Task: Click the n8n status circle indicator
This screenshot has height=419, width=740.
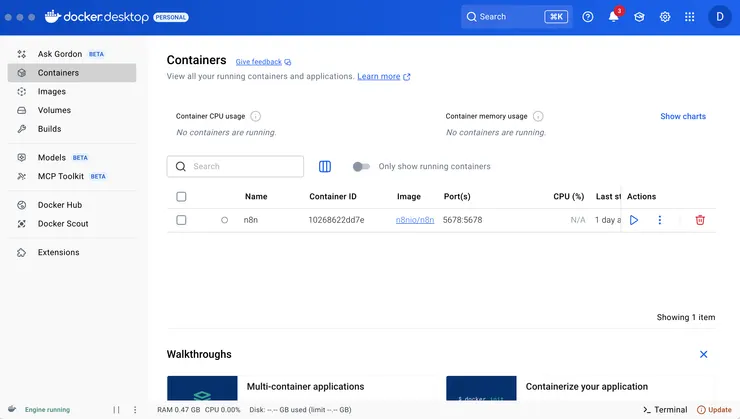Action: pyautogui.click(x=225, y=220)
